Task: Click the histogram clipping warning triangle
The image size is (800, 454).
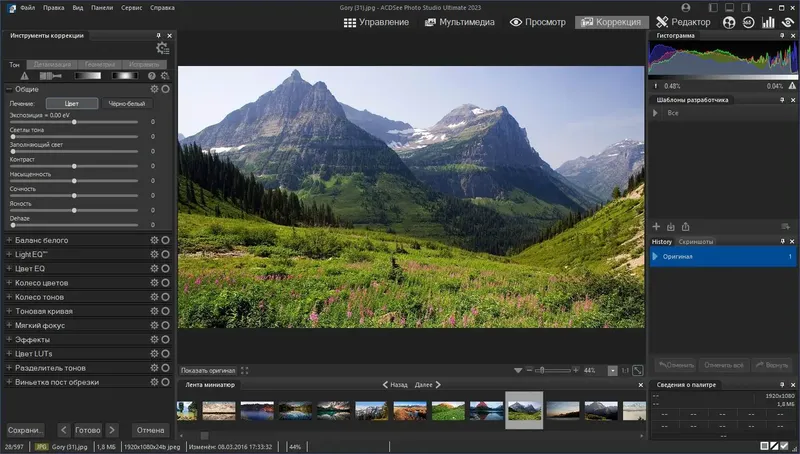Action: point(792,86)
